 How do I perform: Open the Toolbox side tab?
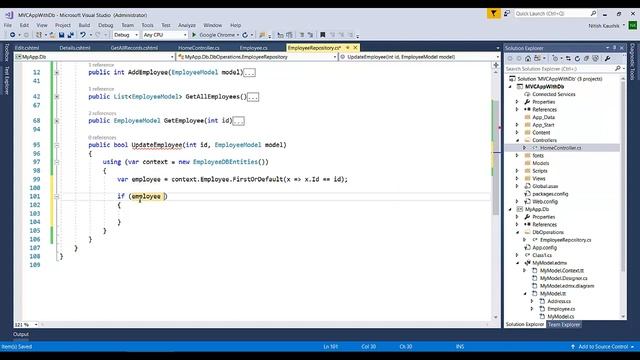[x=7, y=52]
